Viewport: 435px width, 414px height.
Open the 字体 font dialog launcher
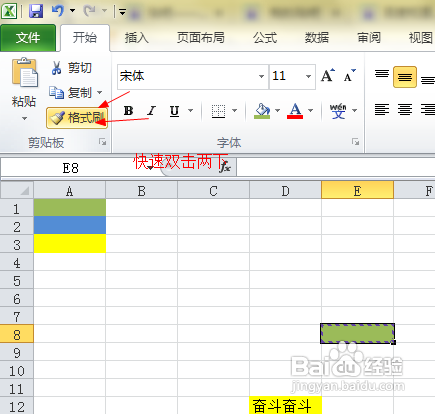tap(356, 142)
